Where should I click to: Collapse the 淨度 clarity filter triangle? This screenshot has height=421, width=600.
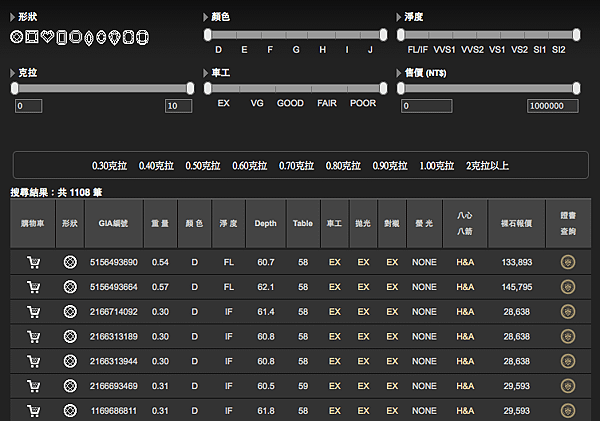[x=398, y=17]
